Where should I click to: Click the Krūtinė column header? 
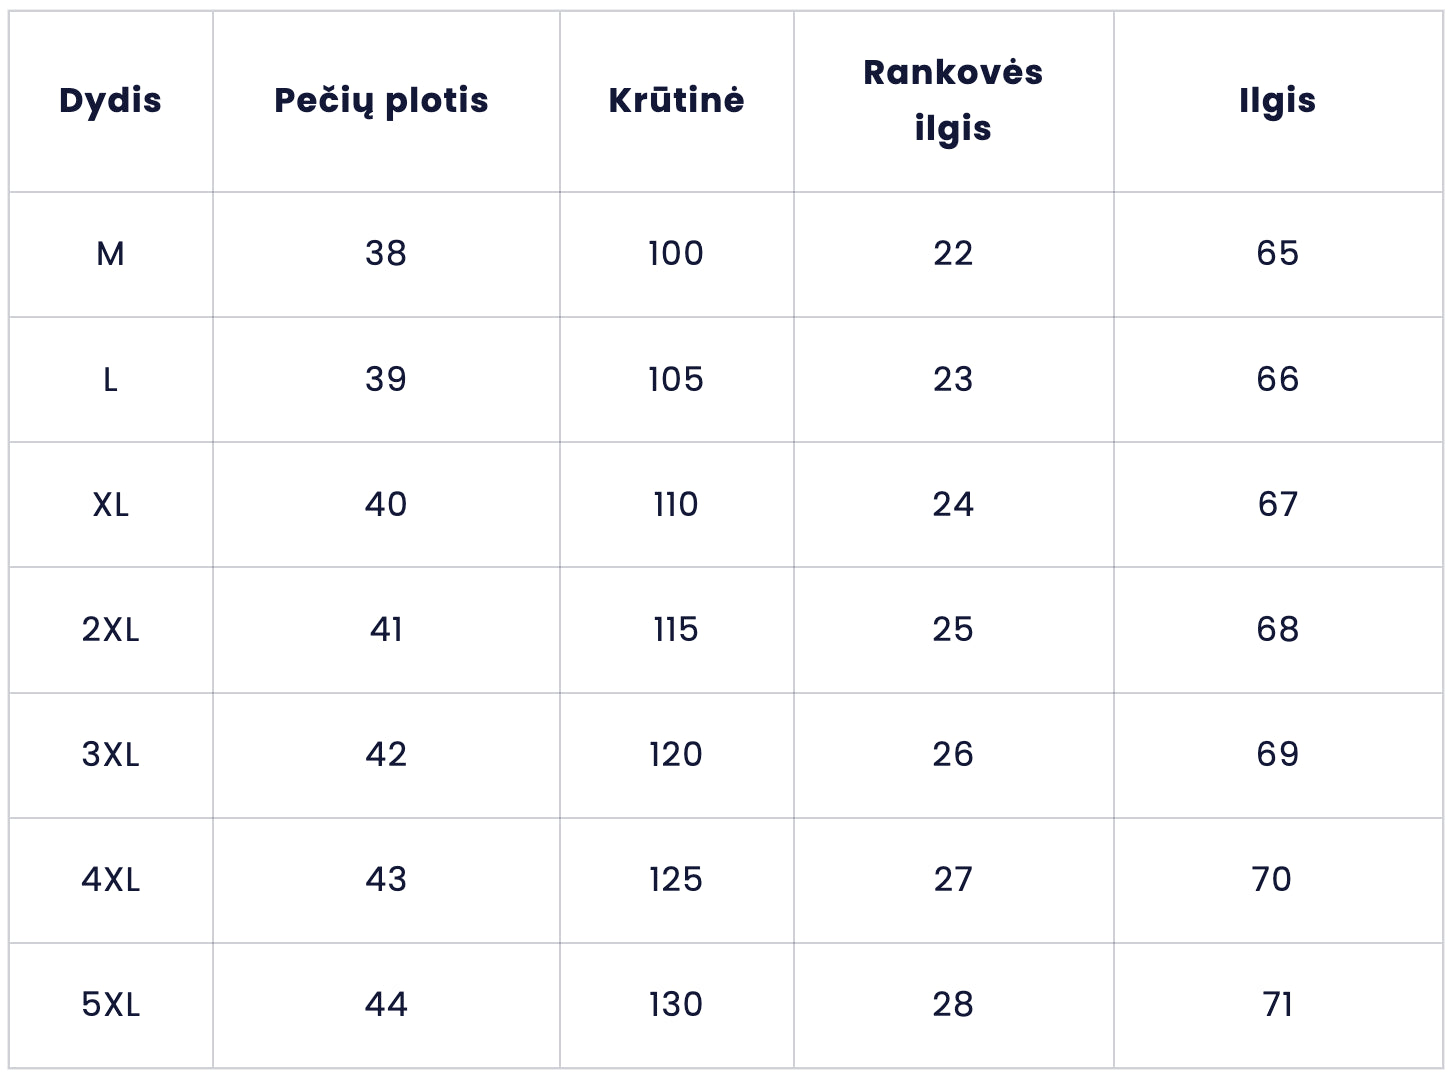point(676,101)
